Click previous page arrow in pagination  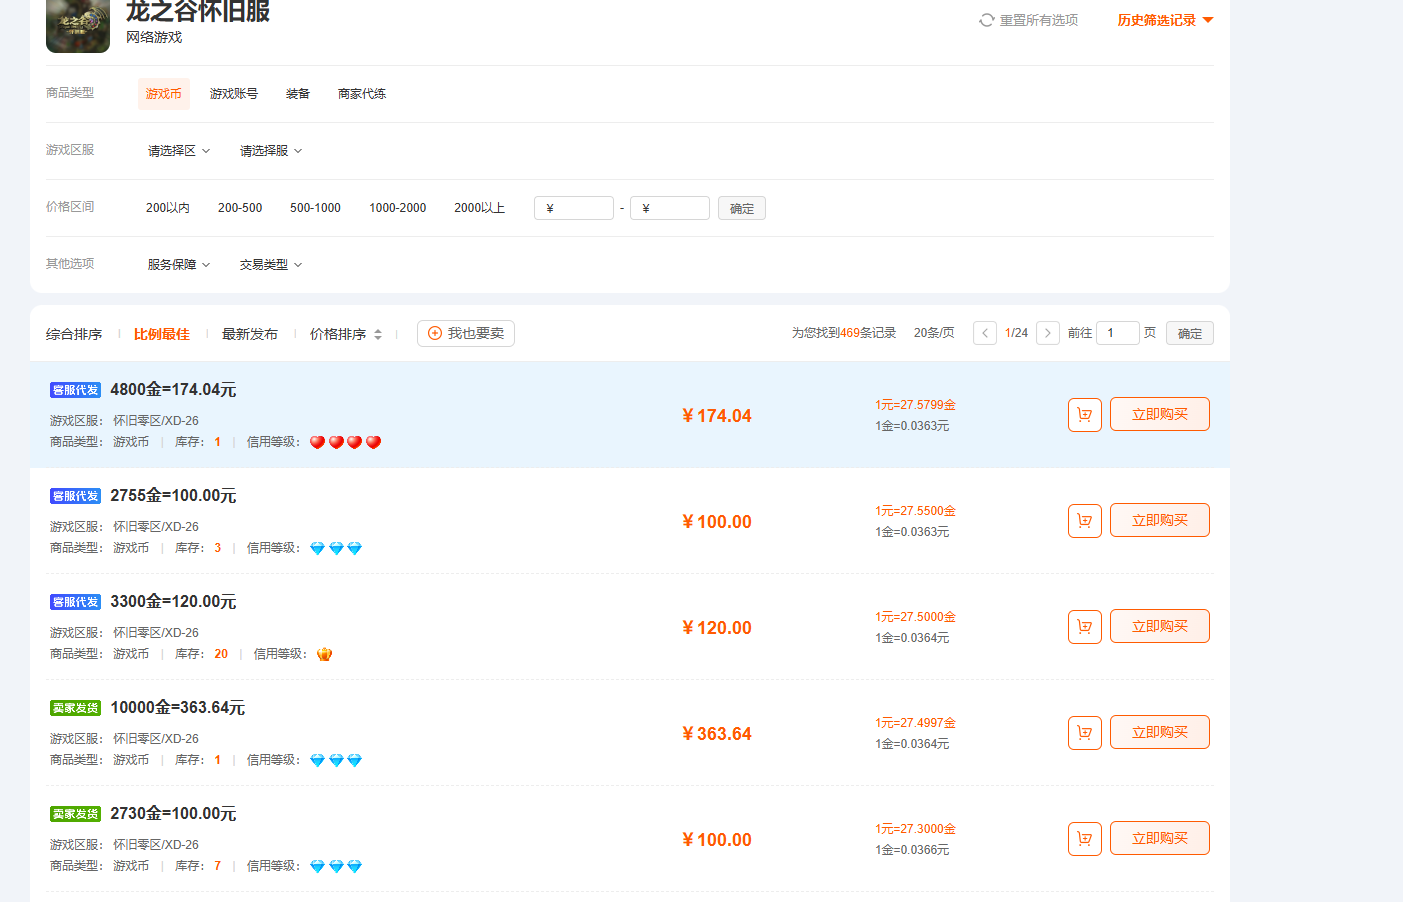pos(984,333)
